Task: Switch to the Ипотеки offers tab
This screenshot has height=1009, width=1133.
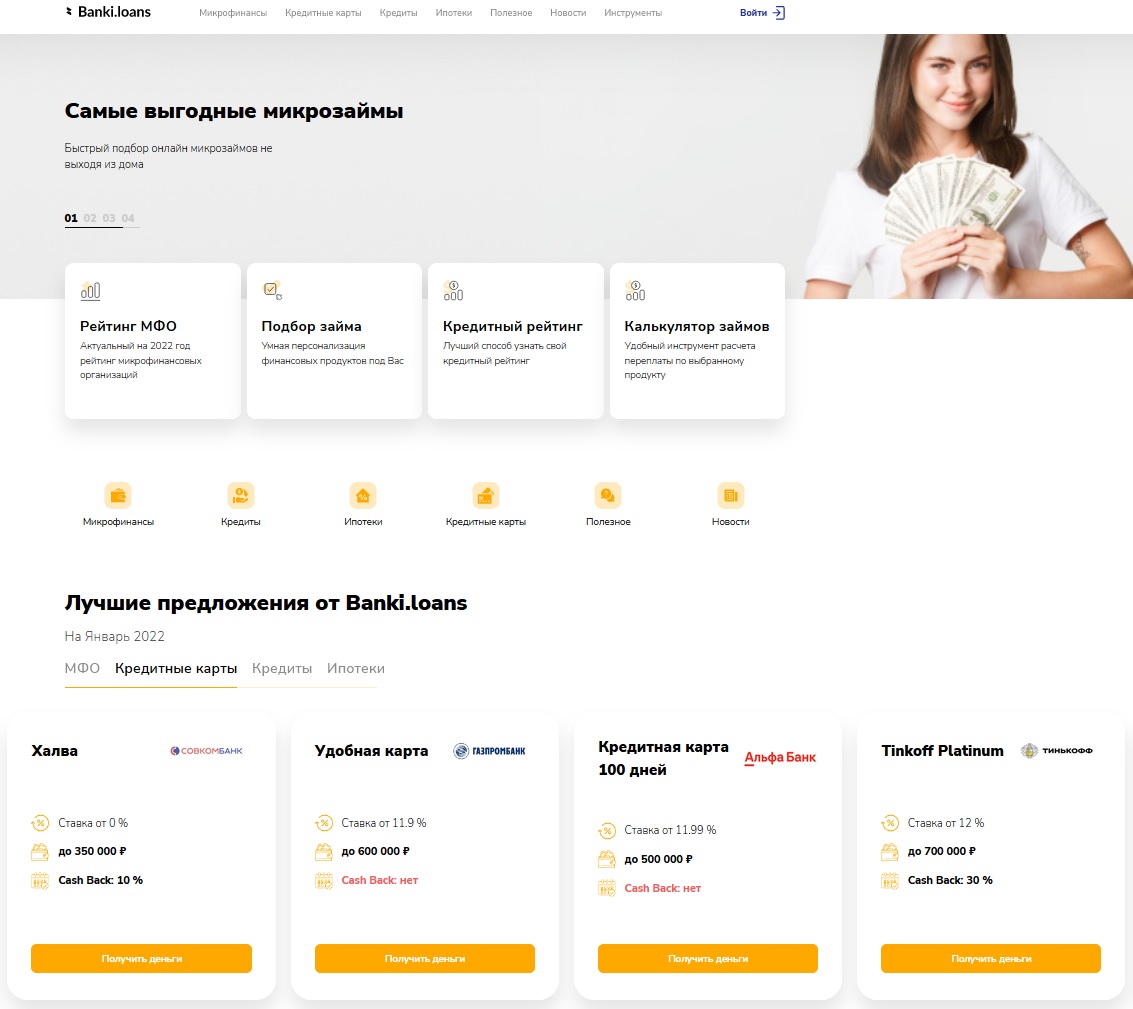Action: [x=356, y=669]
